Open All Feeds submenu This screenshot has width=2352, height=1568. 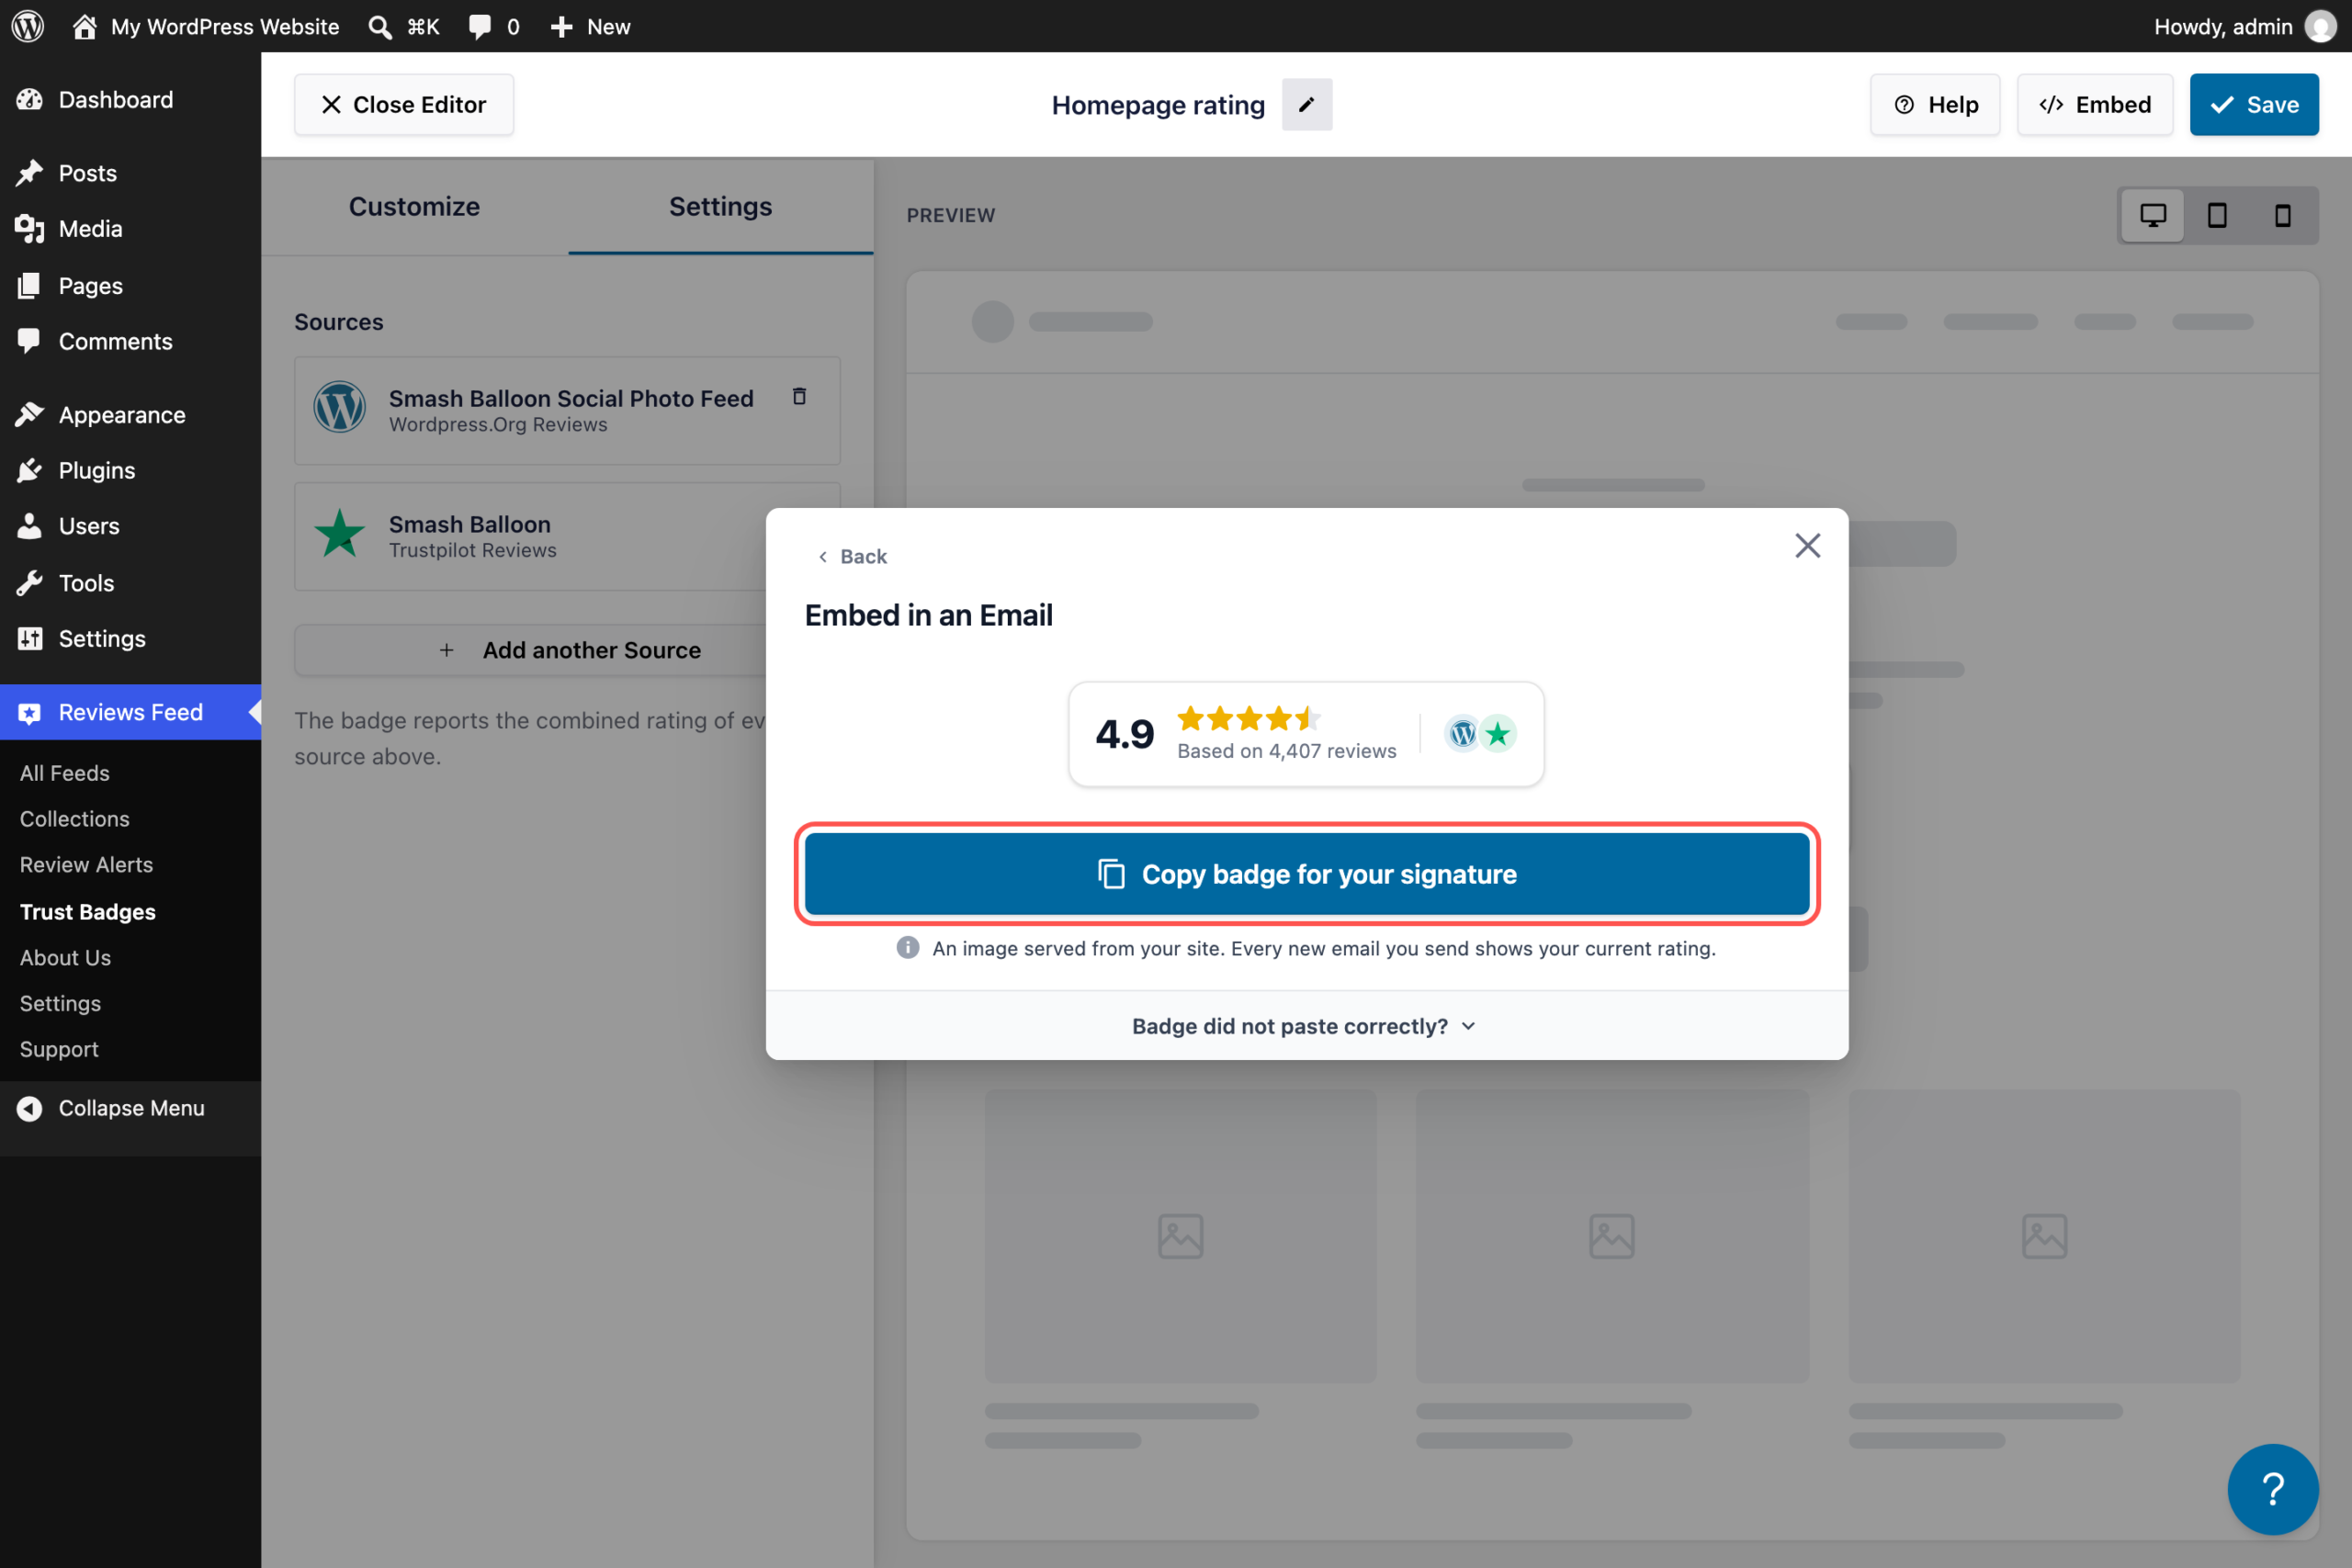point(65,773)
